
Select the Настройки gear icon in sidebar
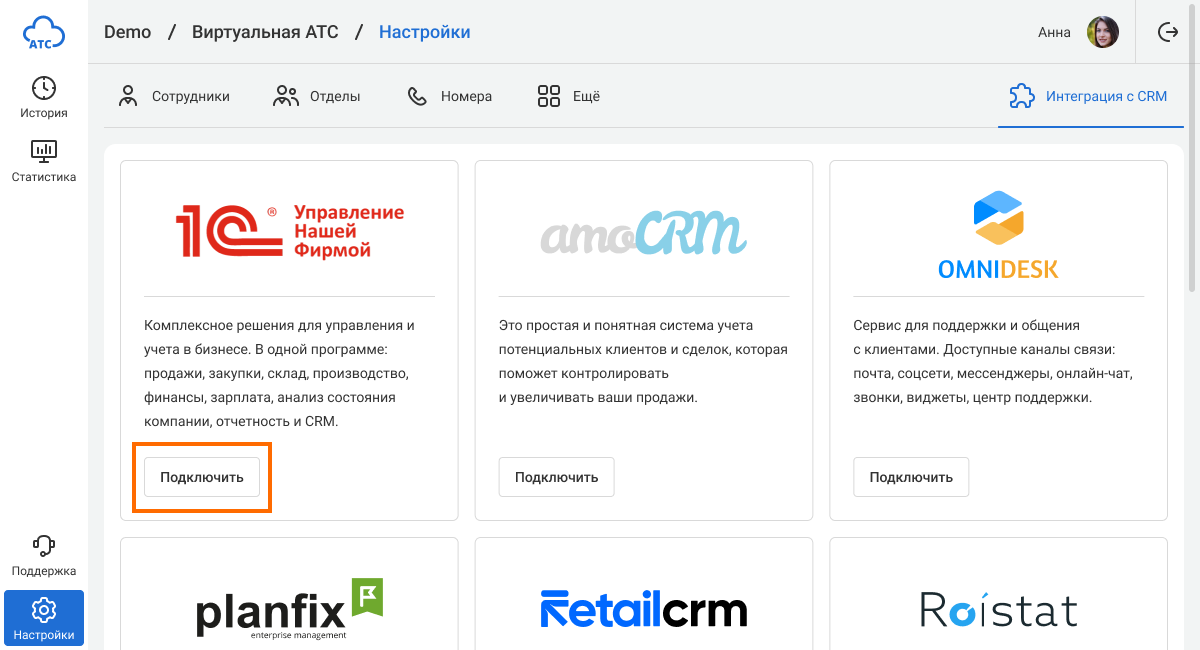[44, 610]
